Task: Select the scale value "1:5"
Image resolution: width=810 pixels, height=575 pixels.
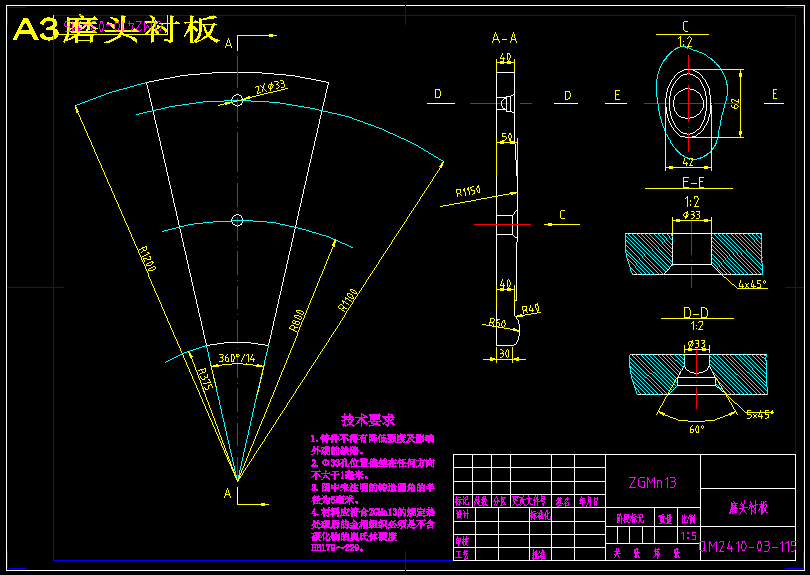Action: pos(688,536)
